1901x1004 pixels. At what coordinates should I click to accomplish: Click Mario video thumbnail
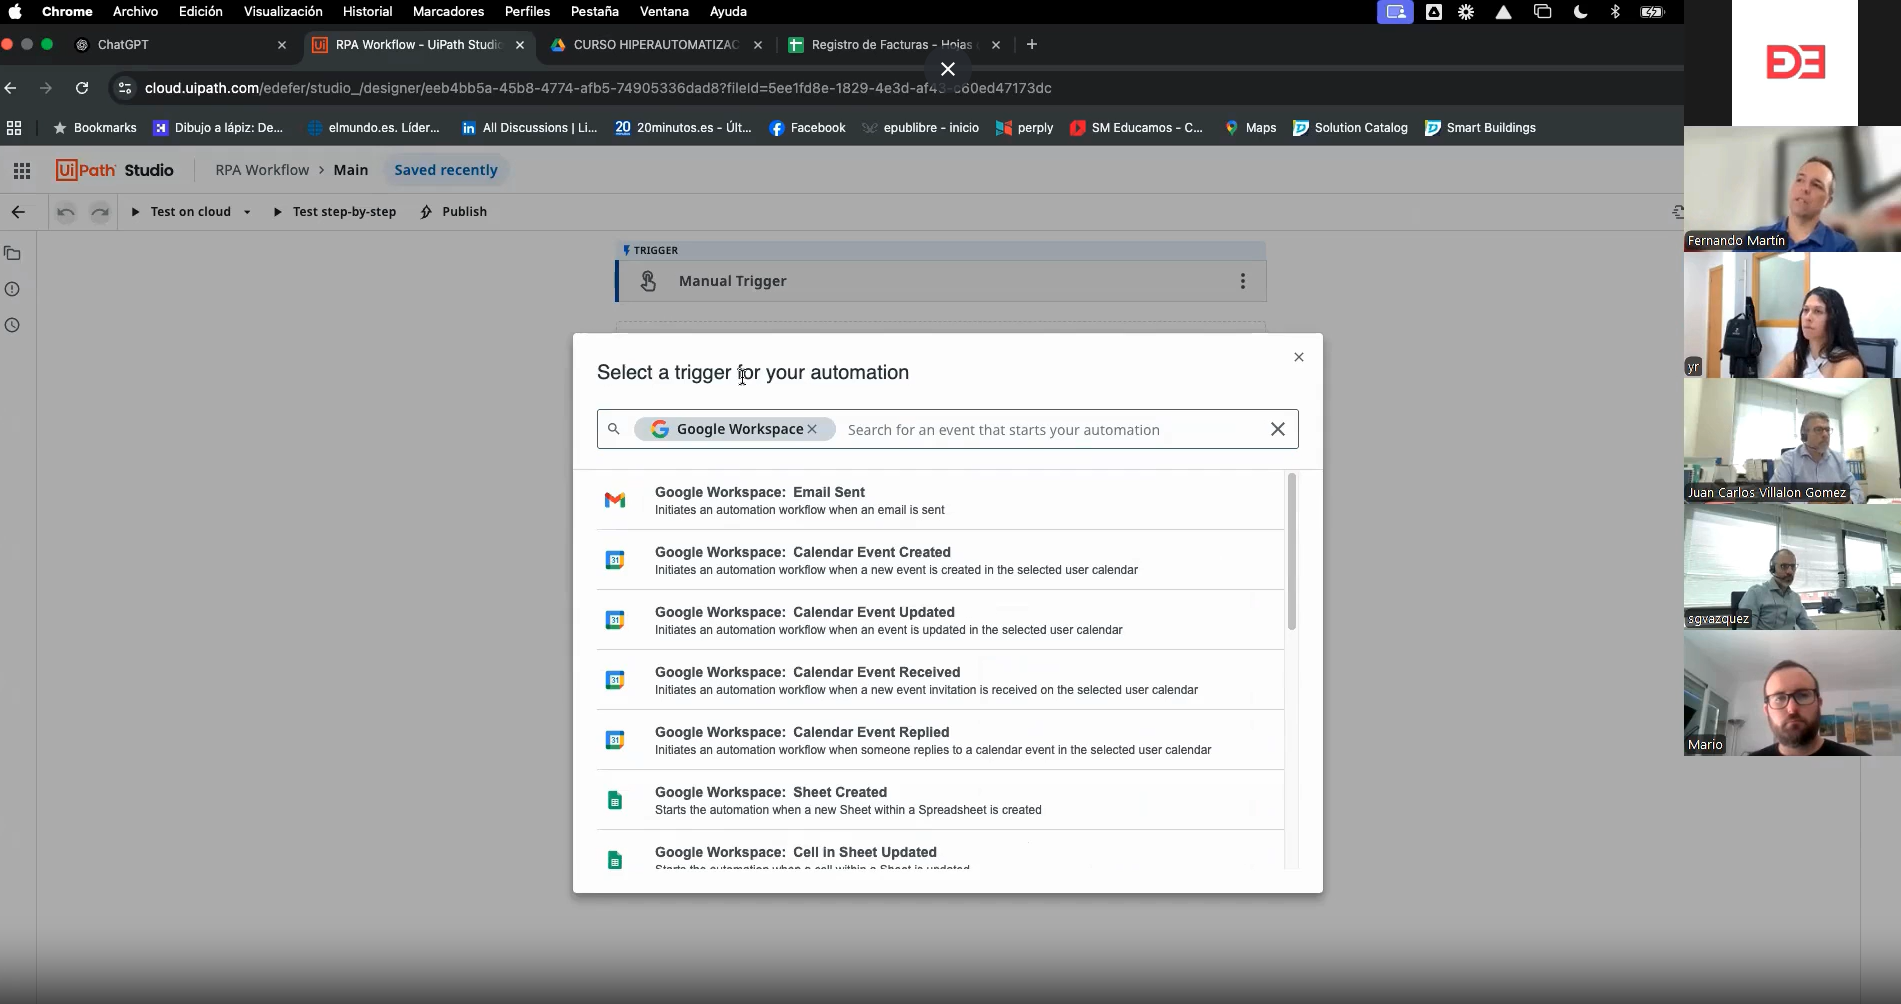1792,692
